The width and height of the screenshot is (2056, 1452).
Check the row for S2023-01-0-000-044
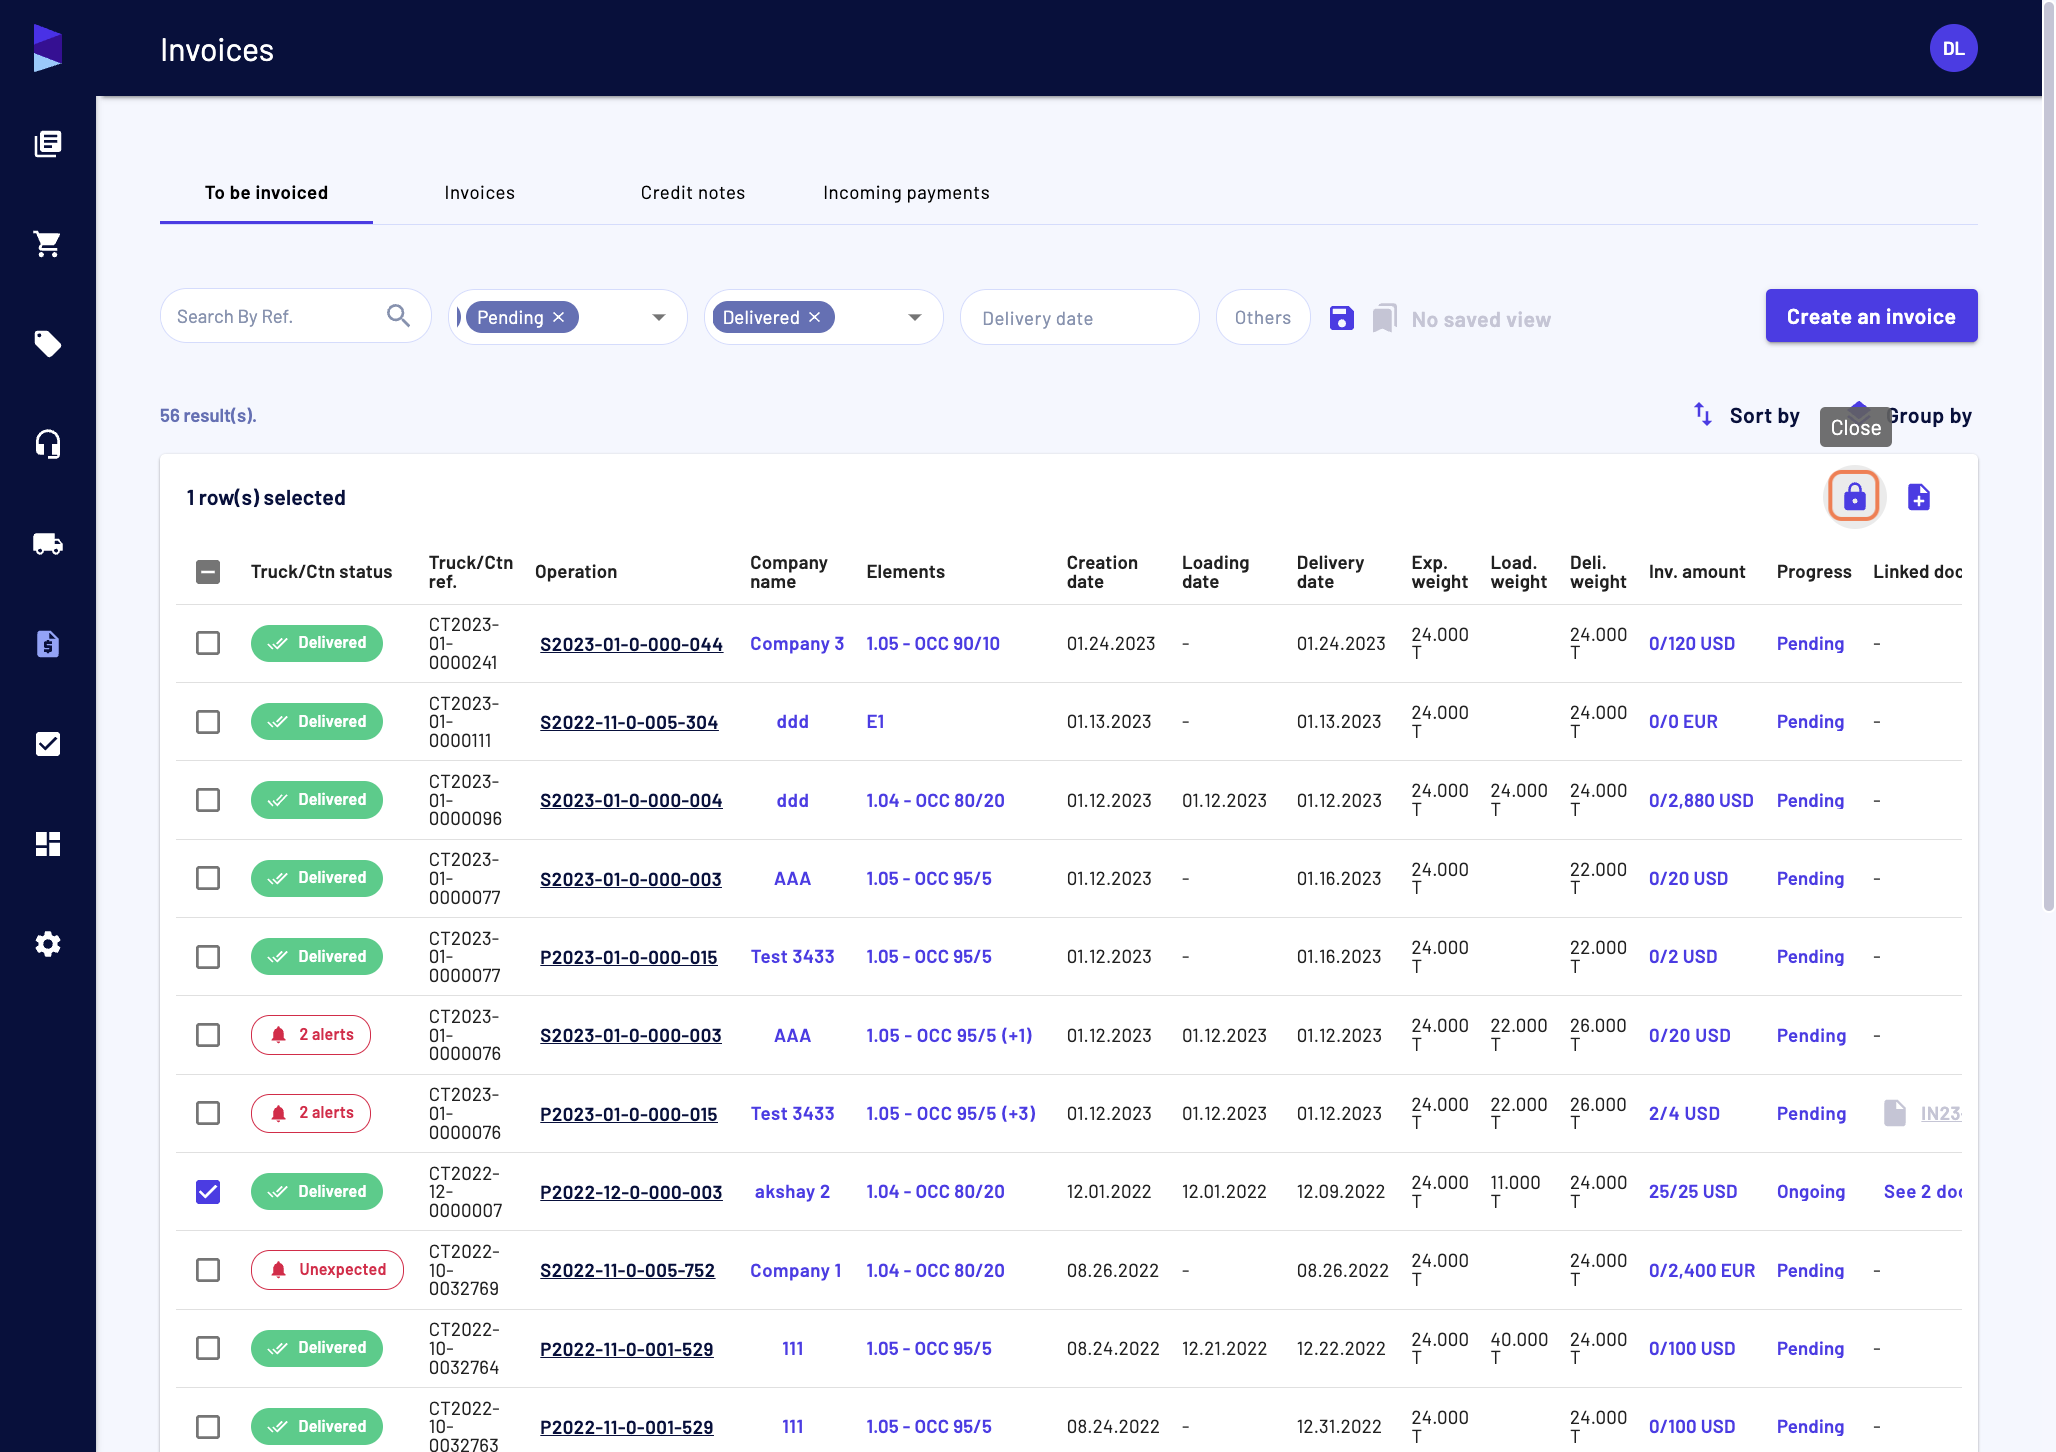click(x=208, y=643)
